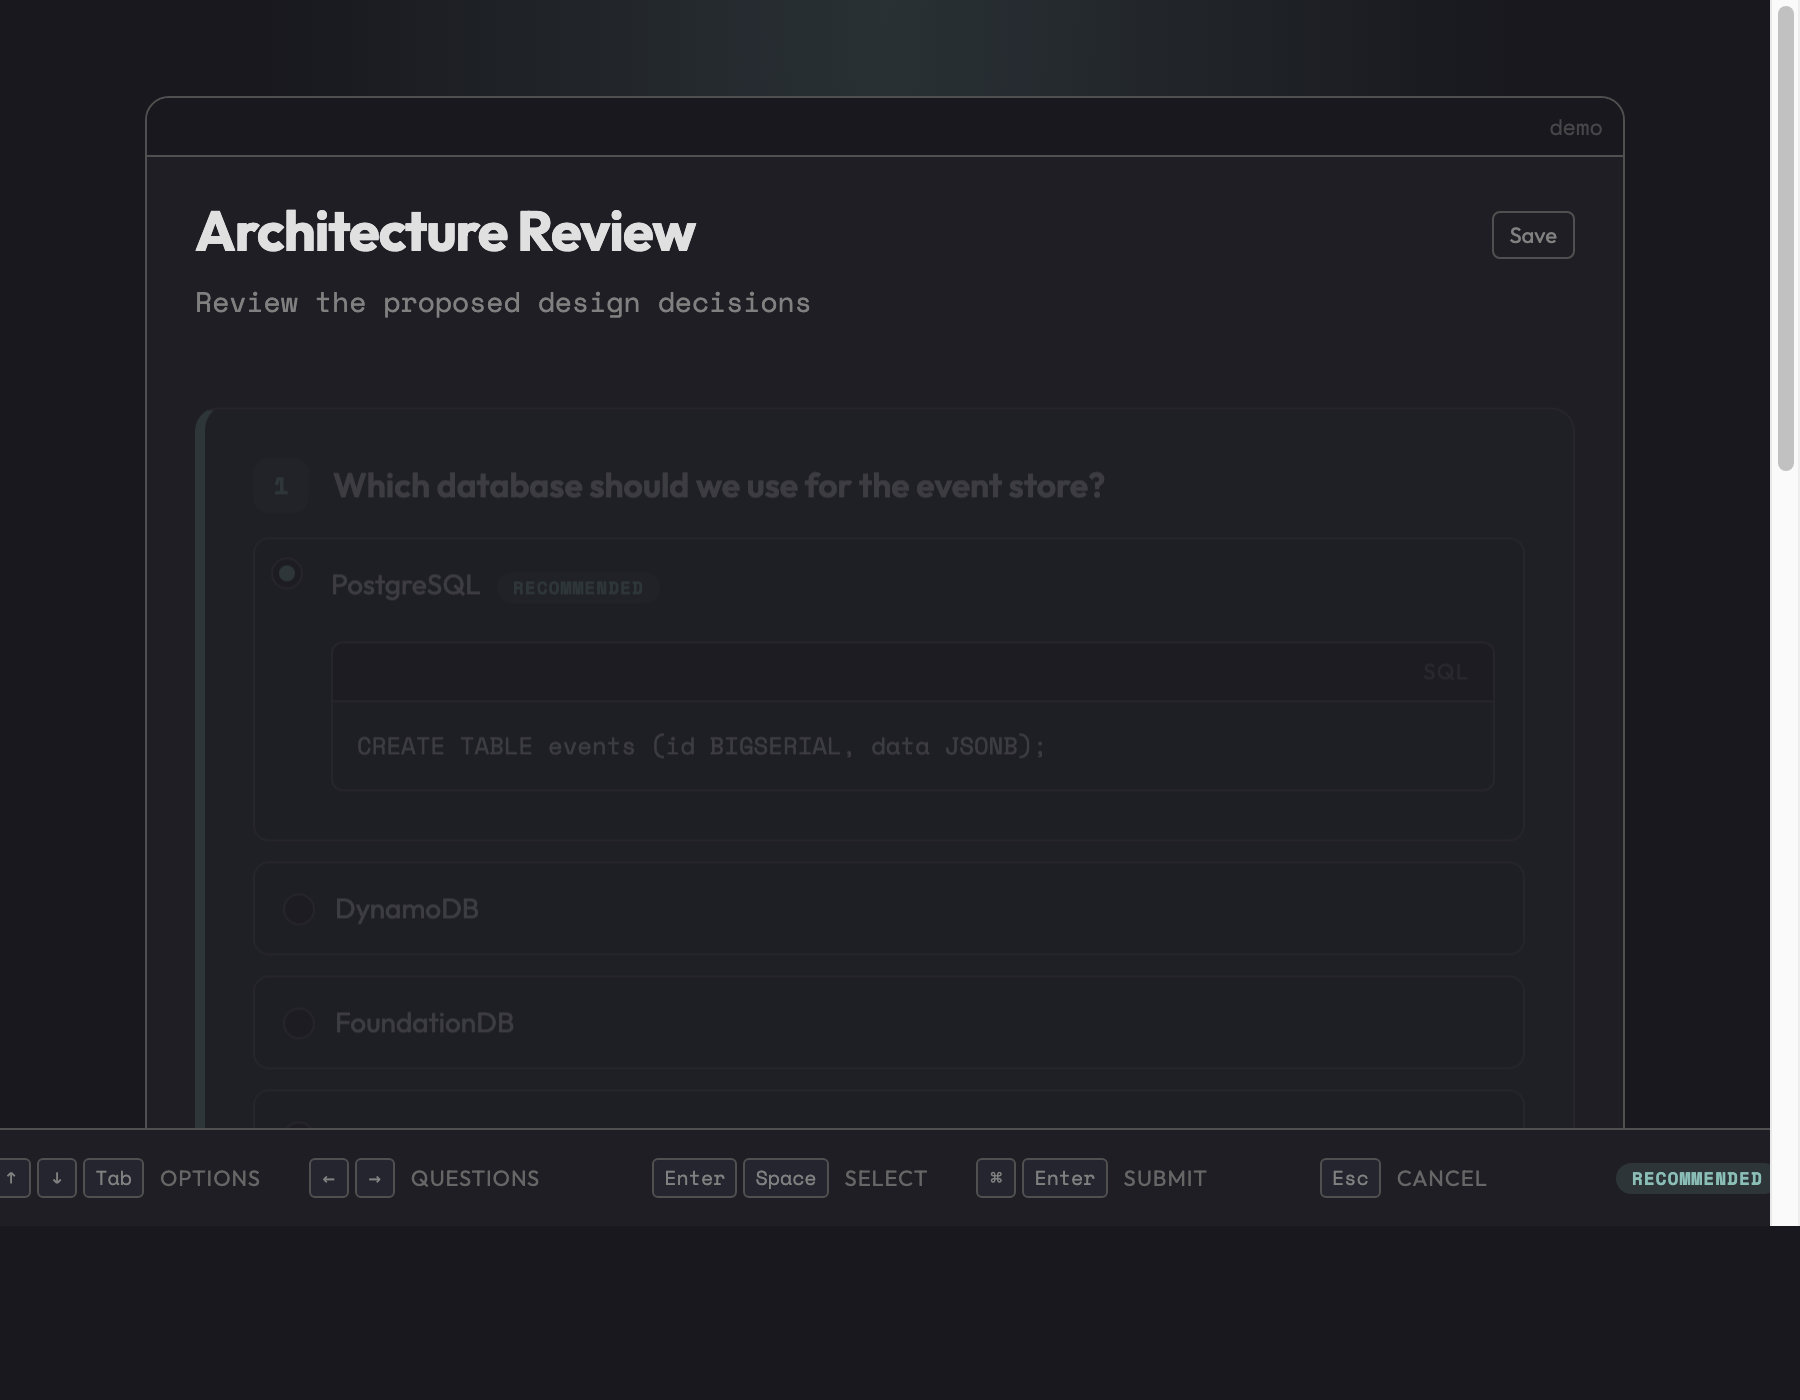Click the Save button

(1532, 235)
